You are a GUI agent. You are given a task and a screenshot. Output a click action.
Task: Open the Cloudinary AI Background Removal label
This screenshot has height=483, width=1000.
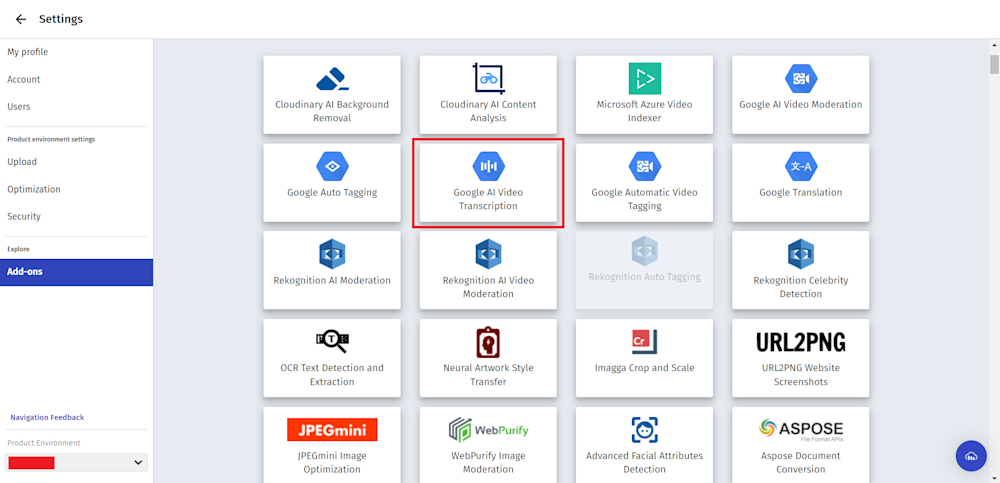click(x=332, y=111)
